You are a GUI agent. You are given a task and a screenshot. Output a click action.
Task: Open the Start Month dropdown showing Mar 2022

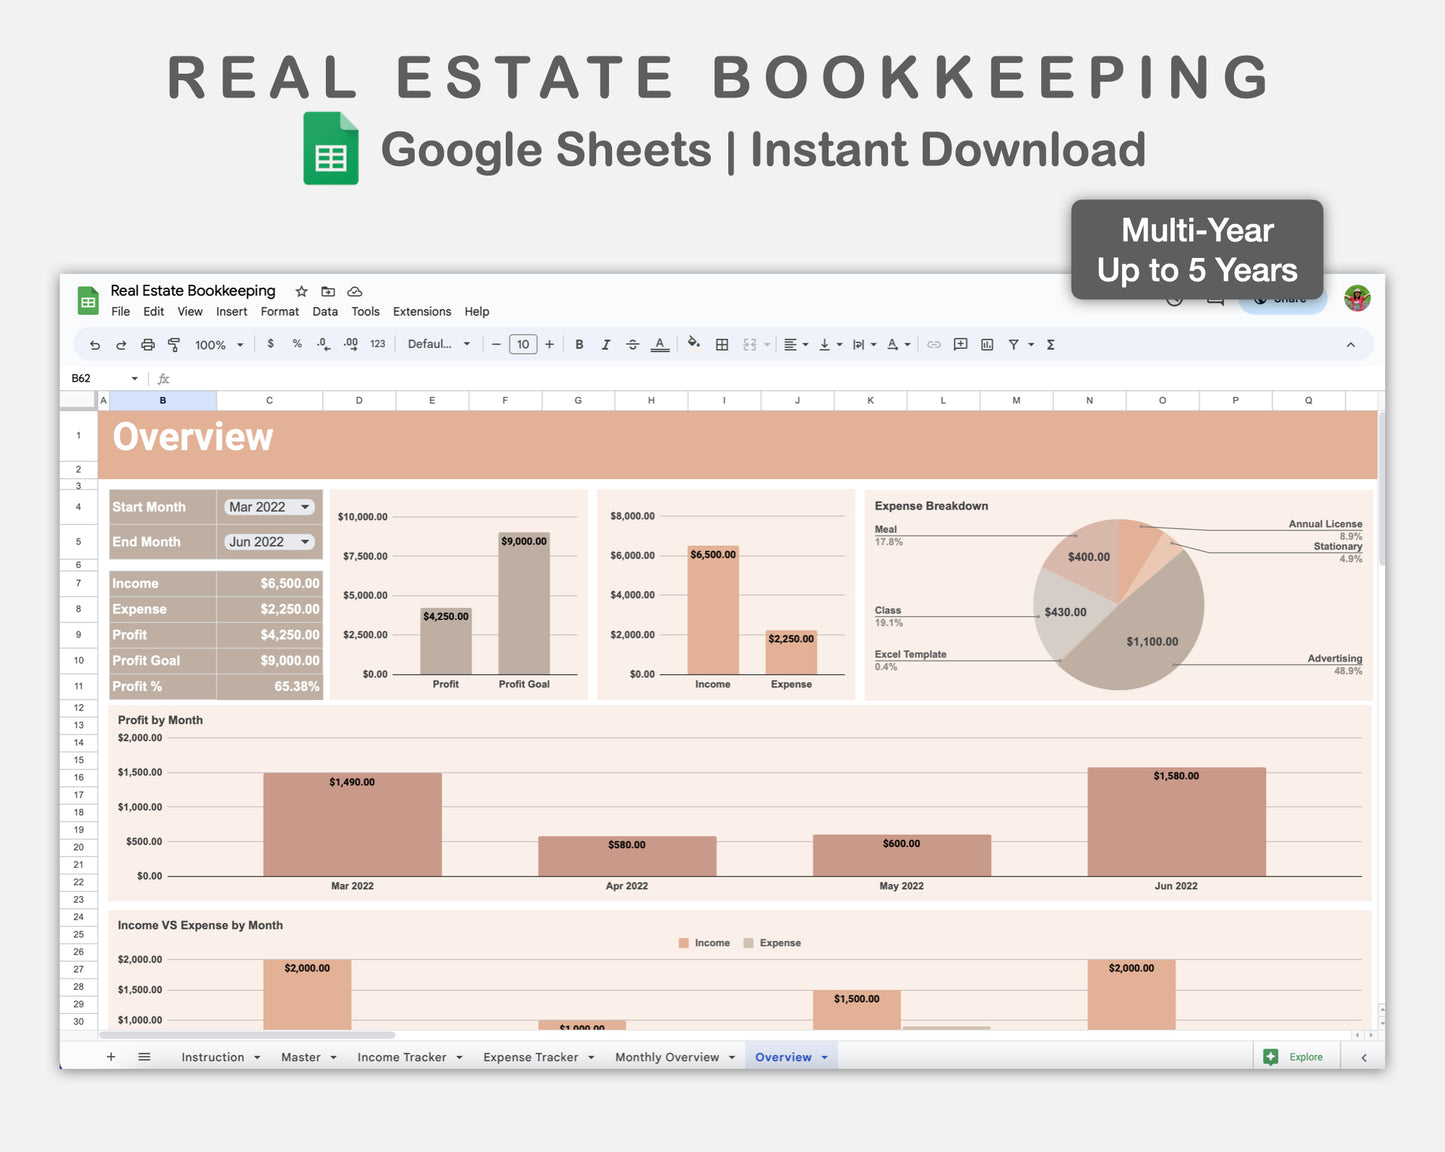[269, 507]
